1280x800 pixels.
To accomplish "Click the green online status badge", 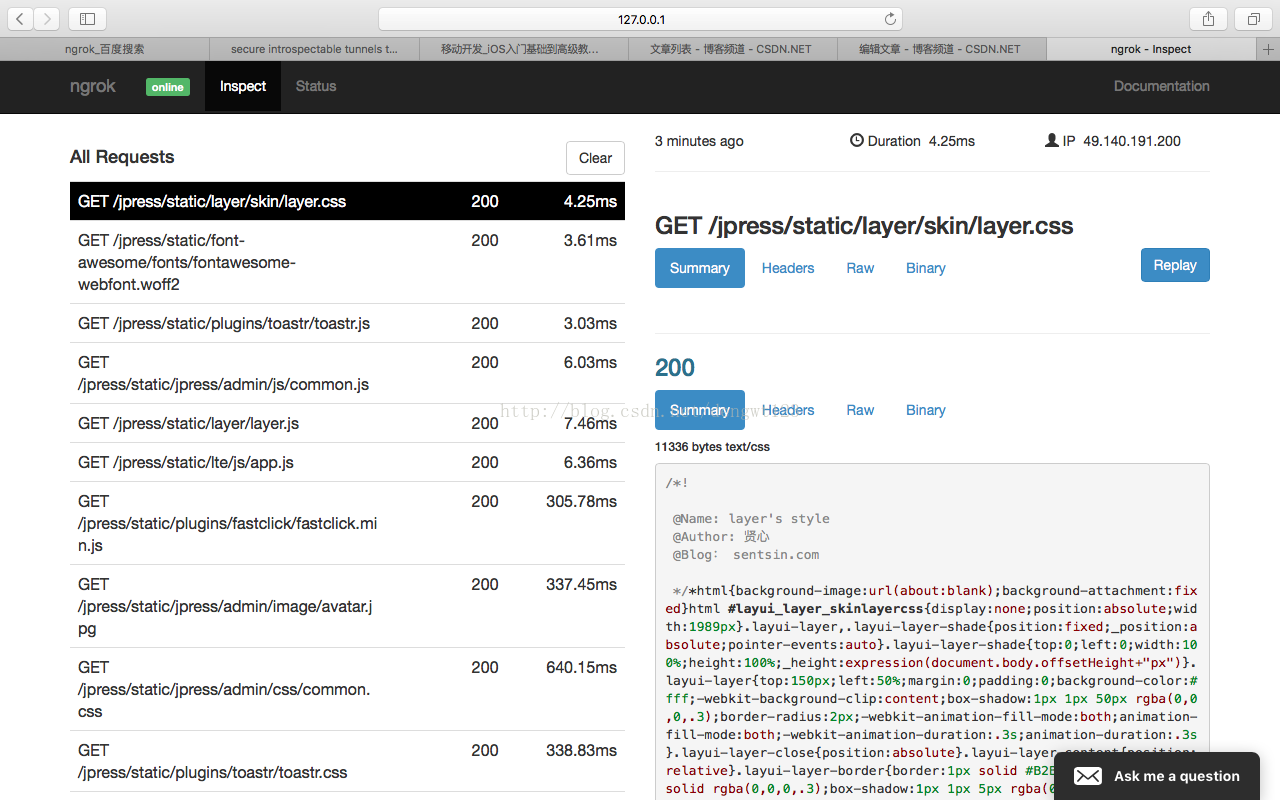I will [167, 87].
